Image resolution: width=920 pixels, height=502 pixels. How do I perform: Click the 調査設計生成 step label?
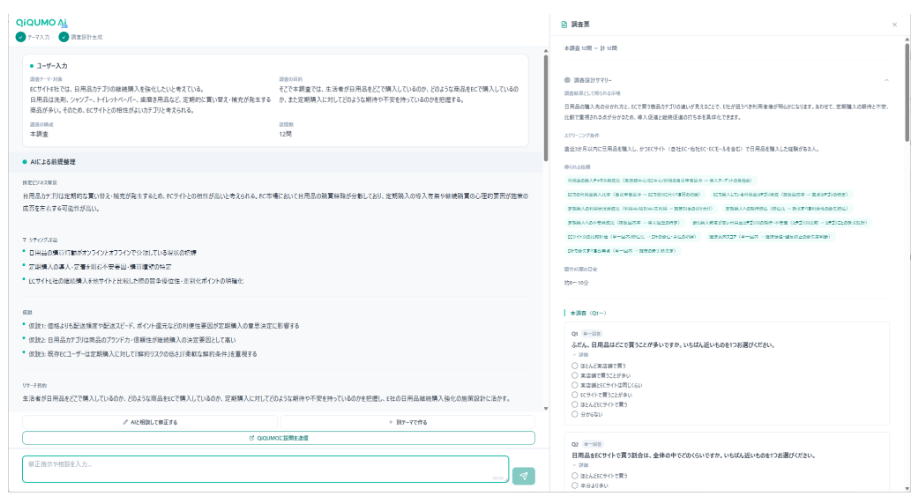[x=86, y=37]
